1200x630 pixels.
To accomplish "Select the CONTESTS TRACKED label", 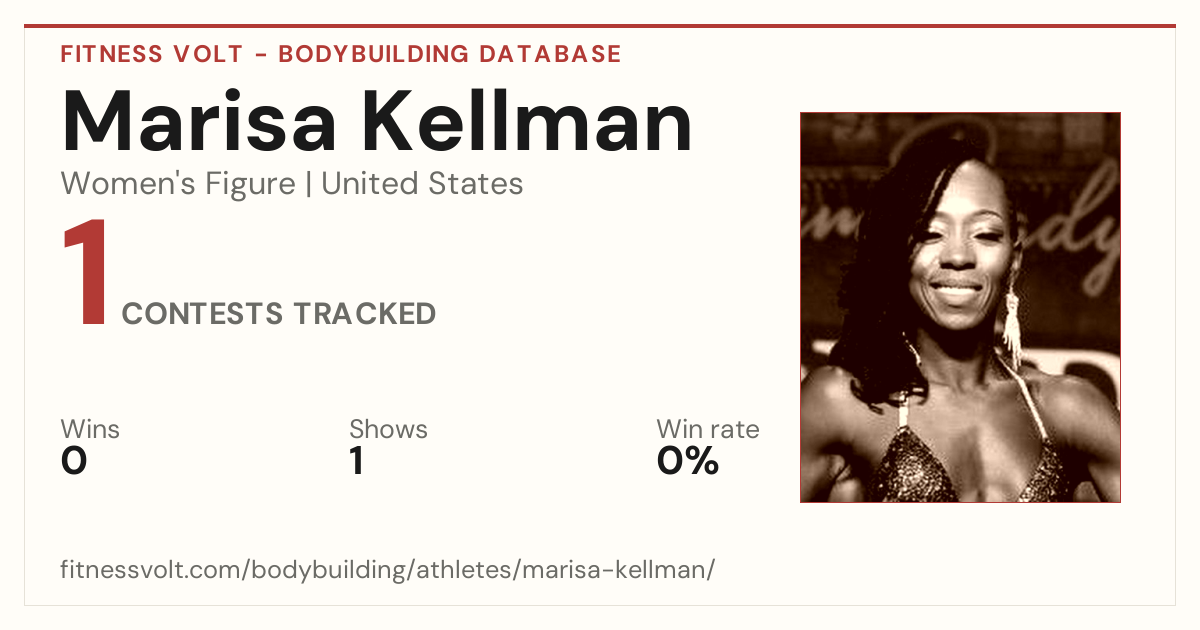I will tap(279, 314).
